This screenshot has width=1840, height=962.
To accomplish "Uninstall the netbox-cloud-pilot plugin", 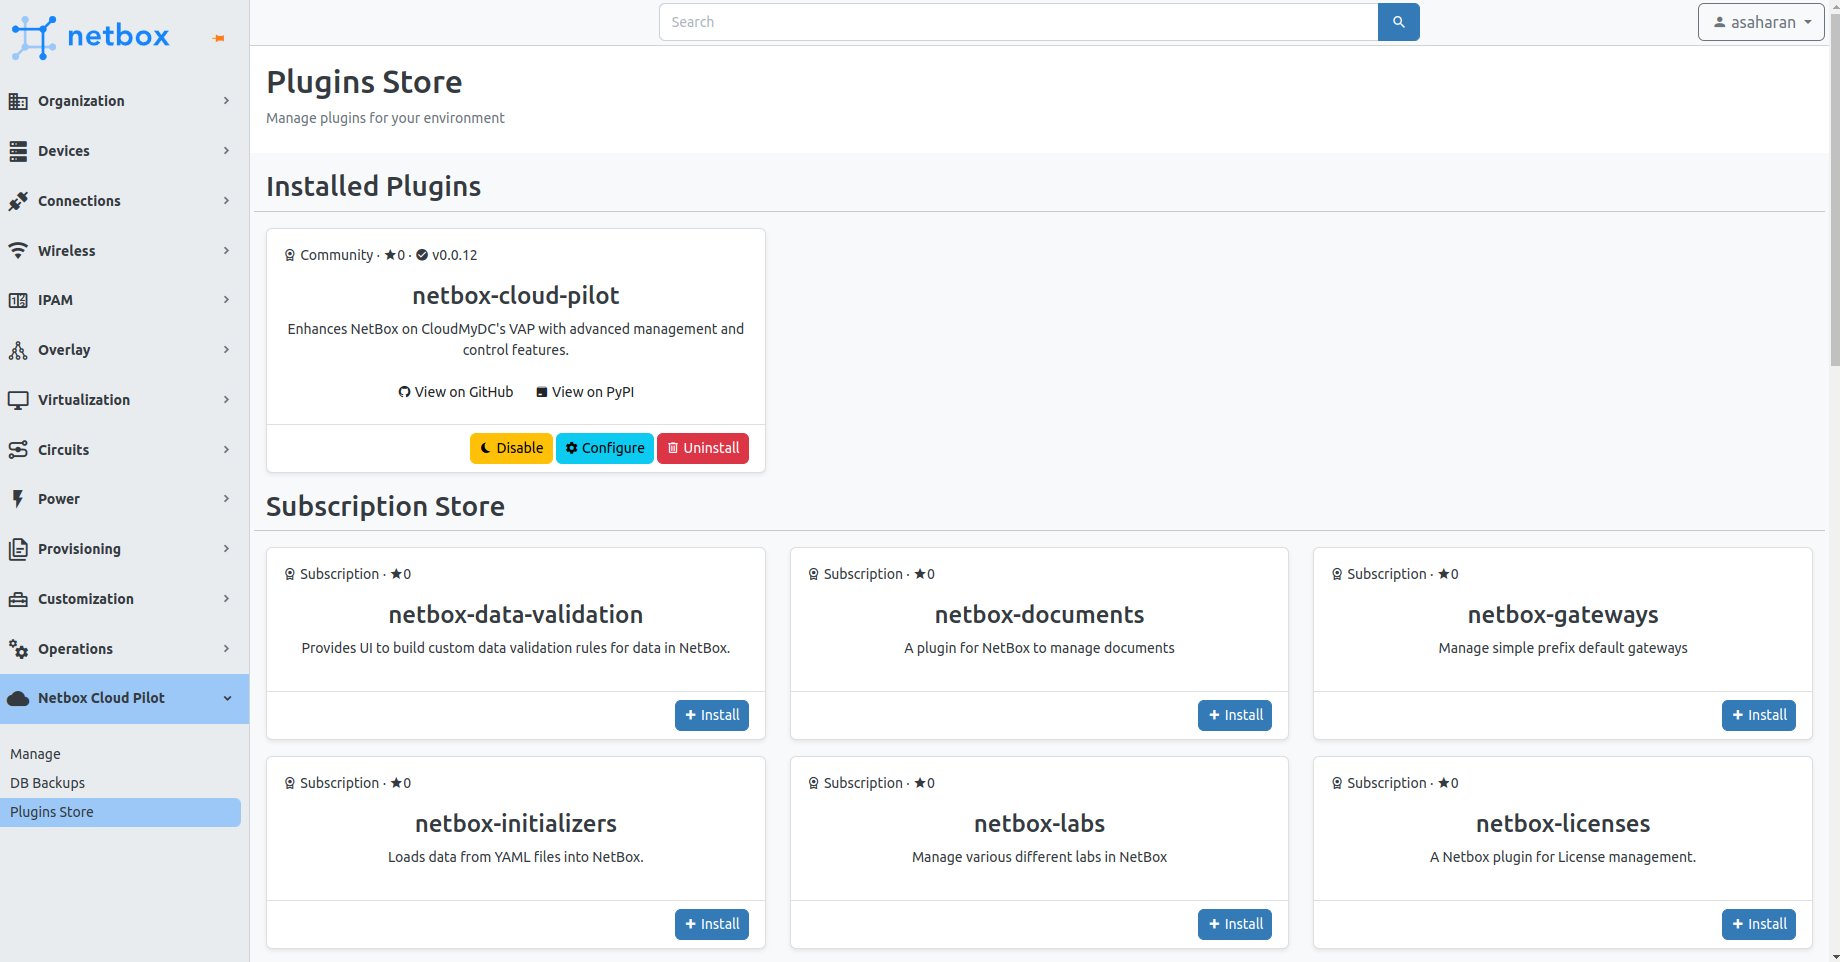I will pos(703,448).
